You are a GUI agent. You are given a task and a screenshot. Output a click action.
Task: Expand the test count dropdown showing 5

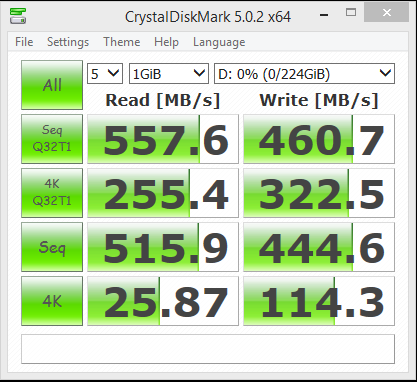click(105, 73)
